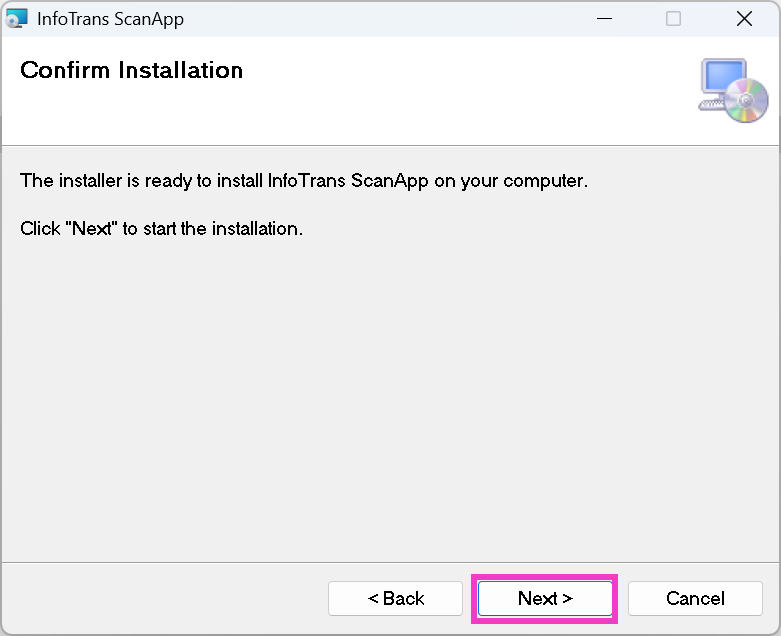Click the disabled maximize button

[673, 19]
